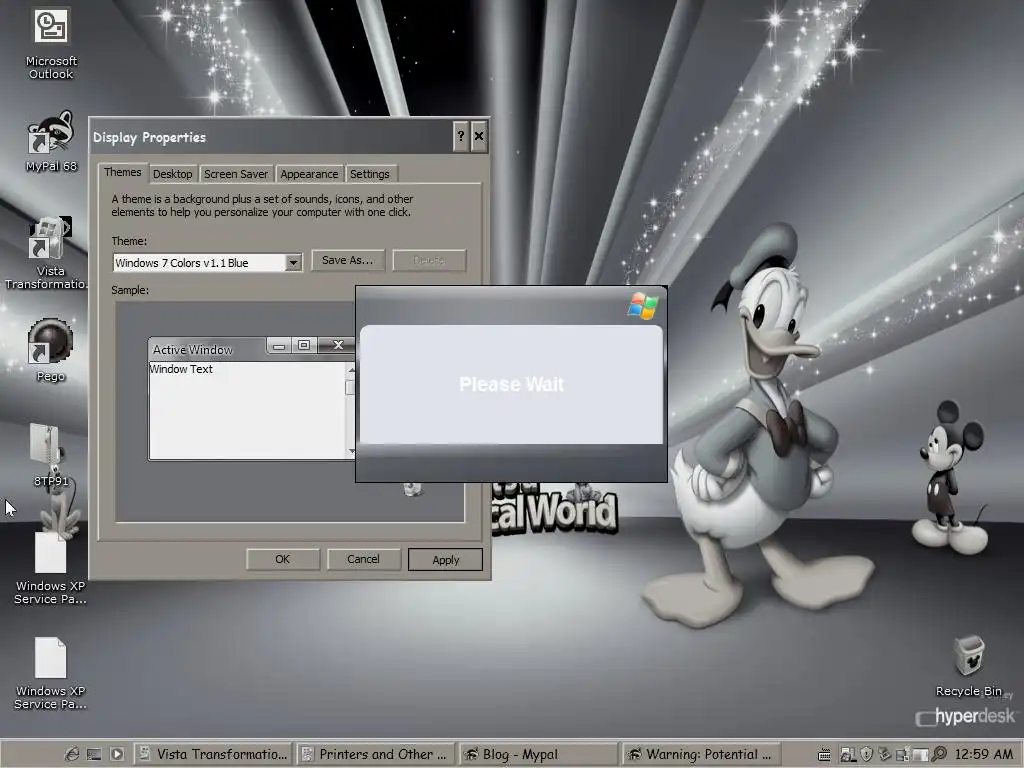Click the Please Wait message text
This screenshot has width=1024, height=768.
[511, 384]
